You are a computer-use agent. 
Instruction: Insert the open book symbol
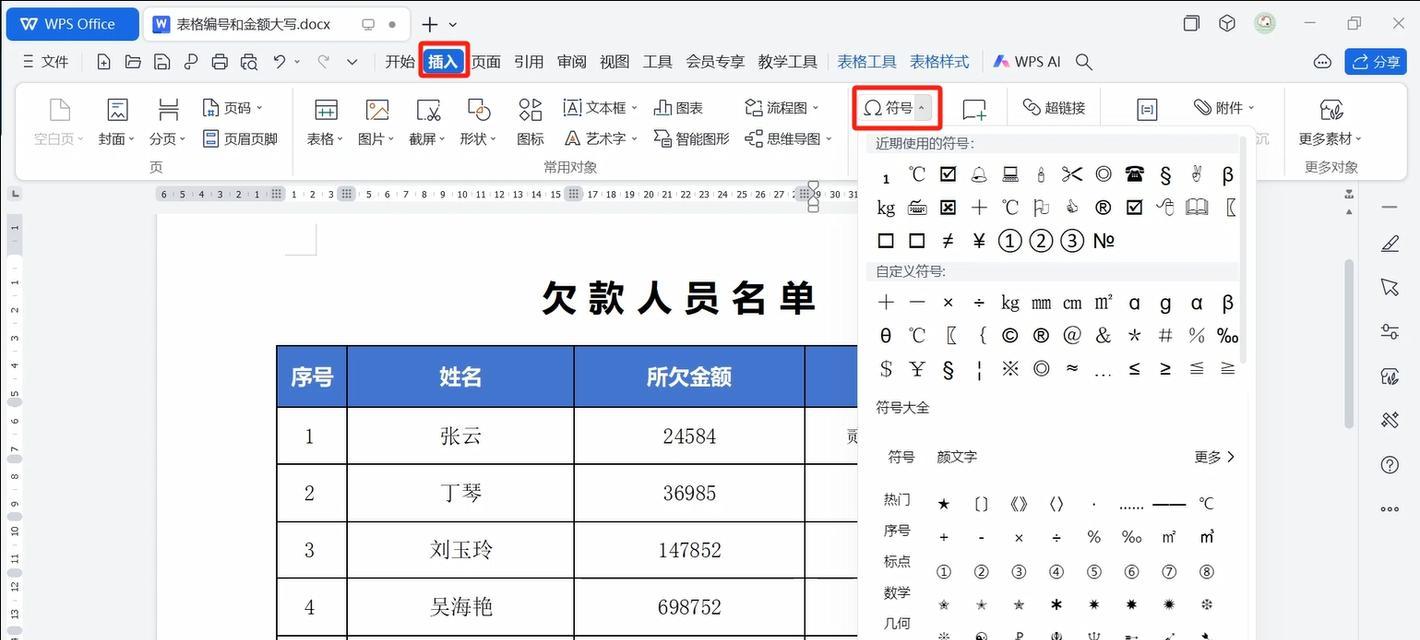[x=1196, y=208]
